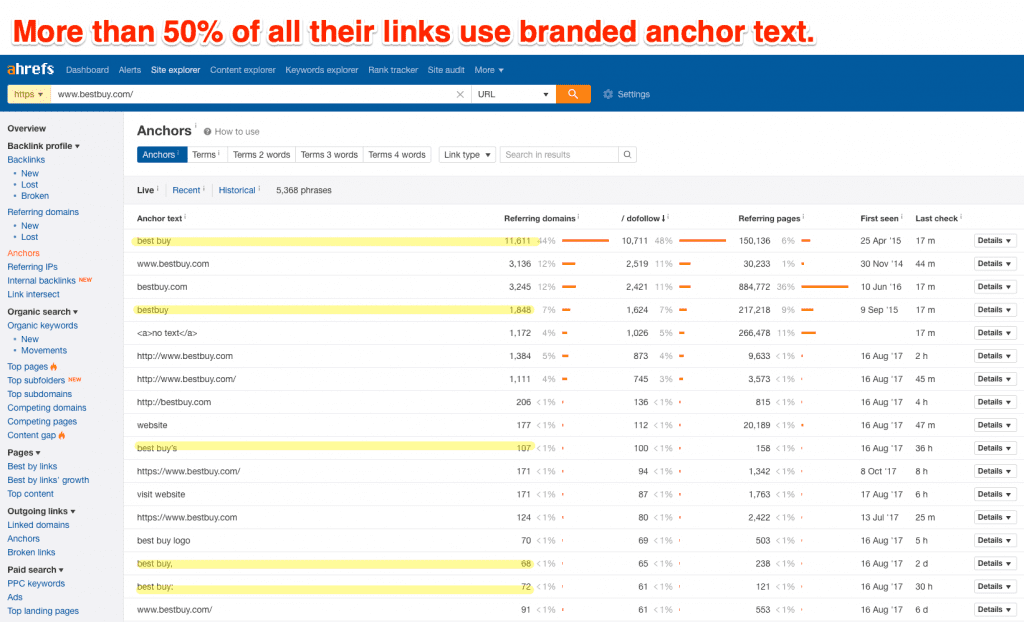This screenshot has width=1024, height=622.
Task: Click the Search in results field
Action: point(559,155)
